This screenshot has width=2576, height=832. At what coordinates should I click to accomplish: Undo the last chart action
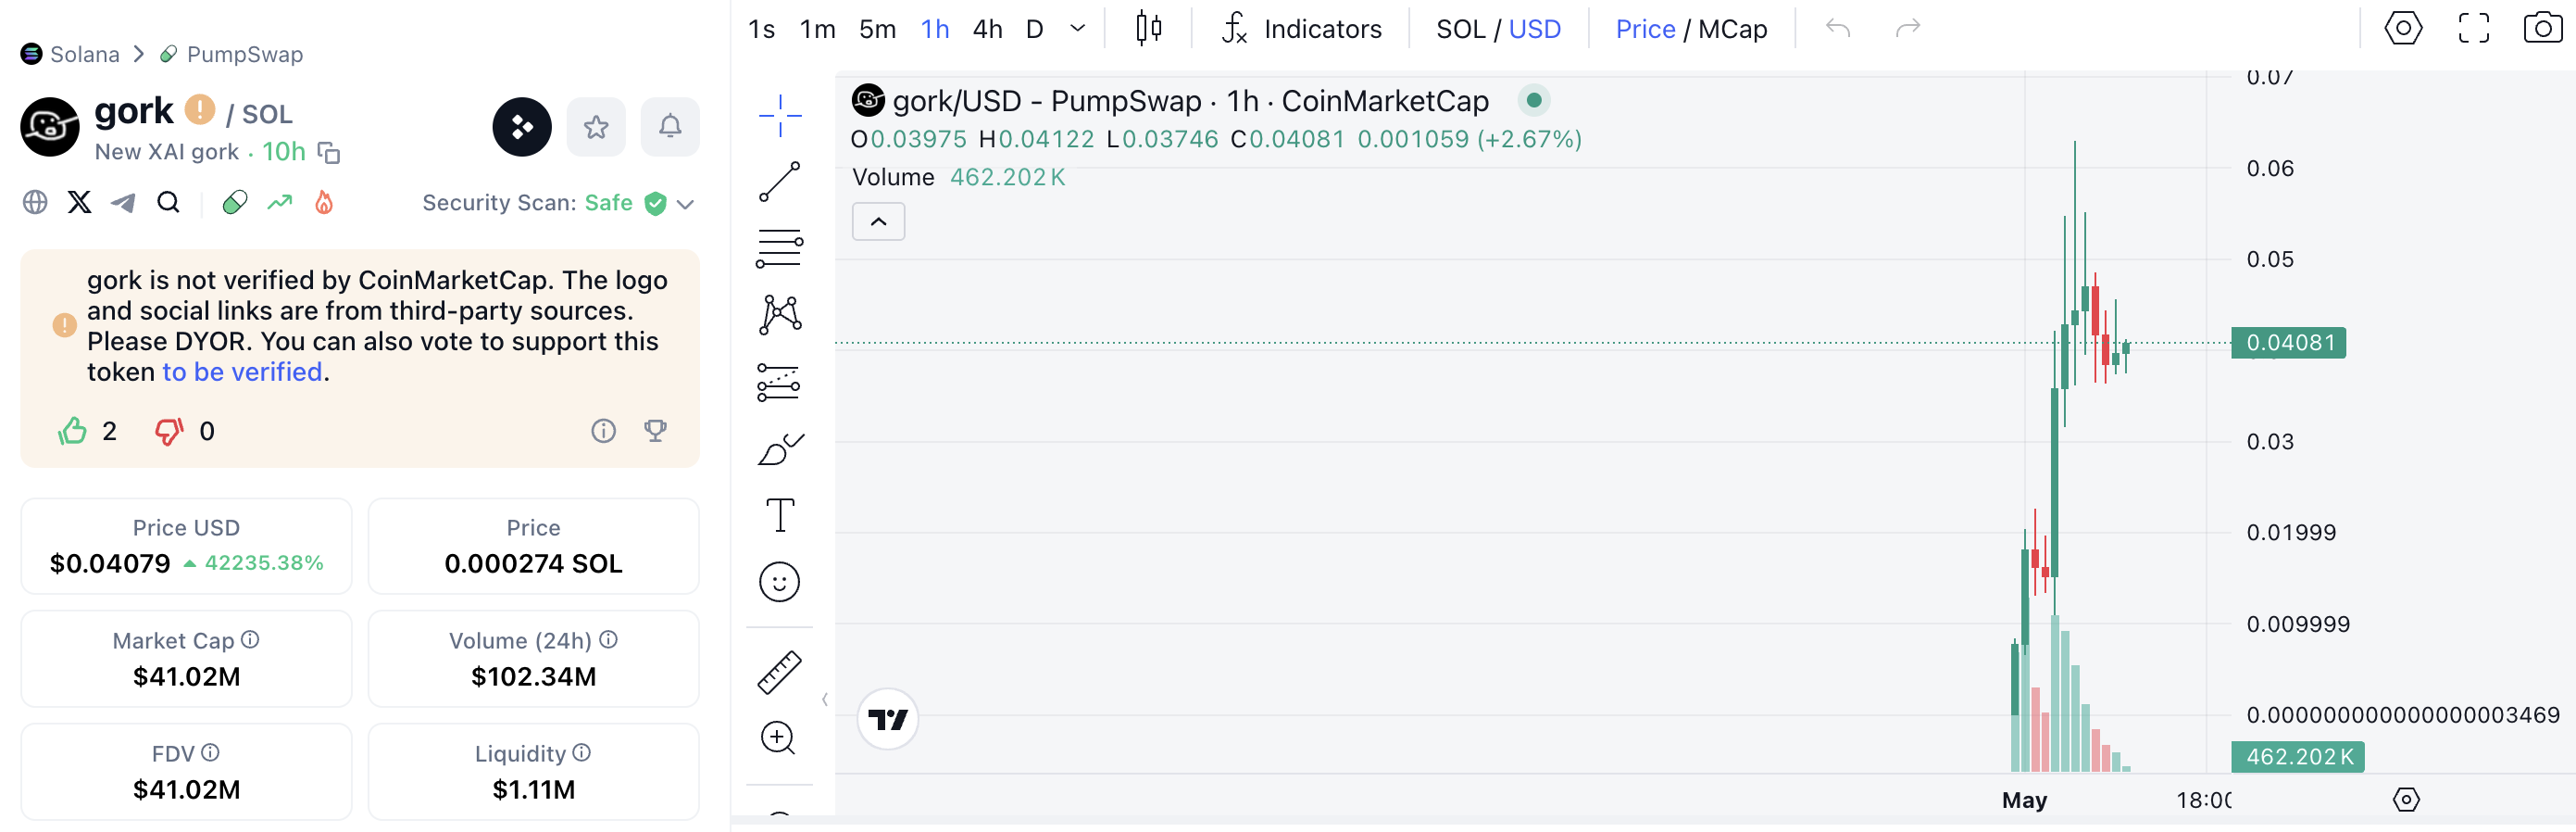1838,28
